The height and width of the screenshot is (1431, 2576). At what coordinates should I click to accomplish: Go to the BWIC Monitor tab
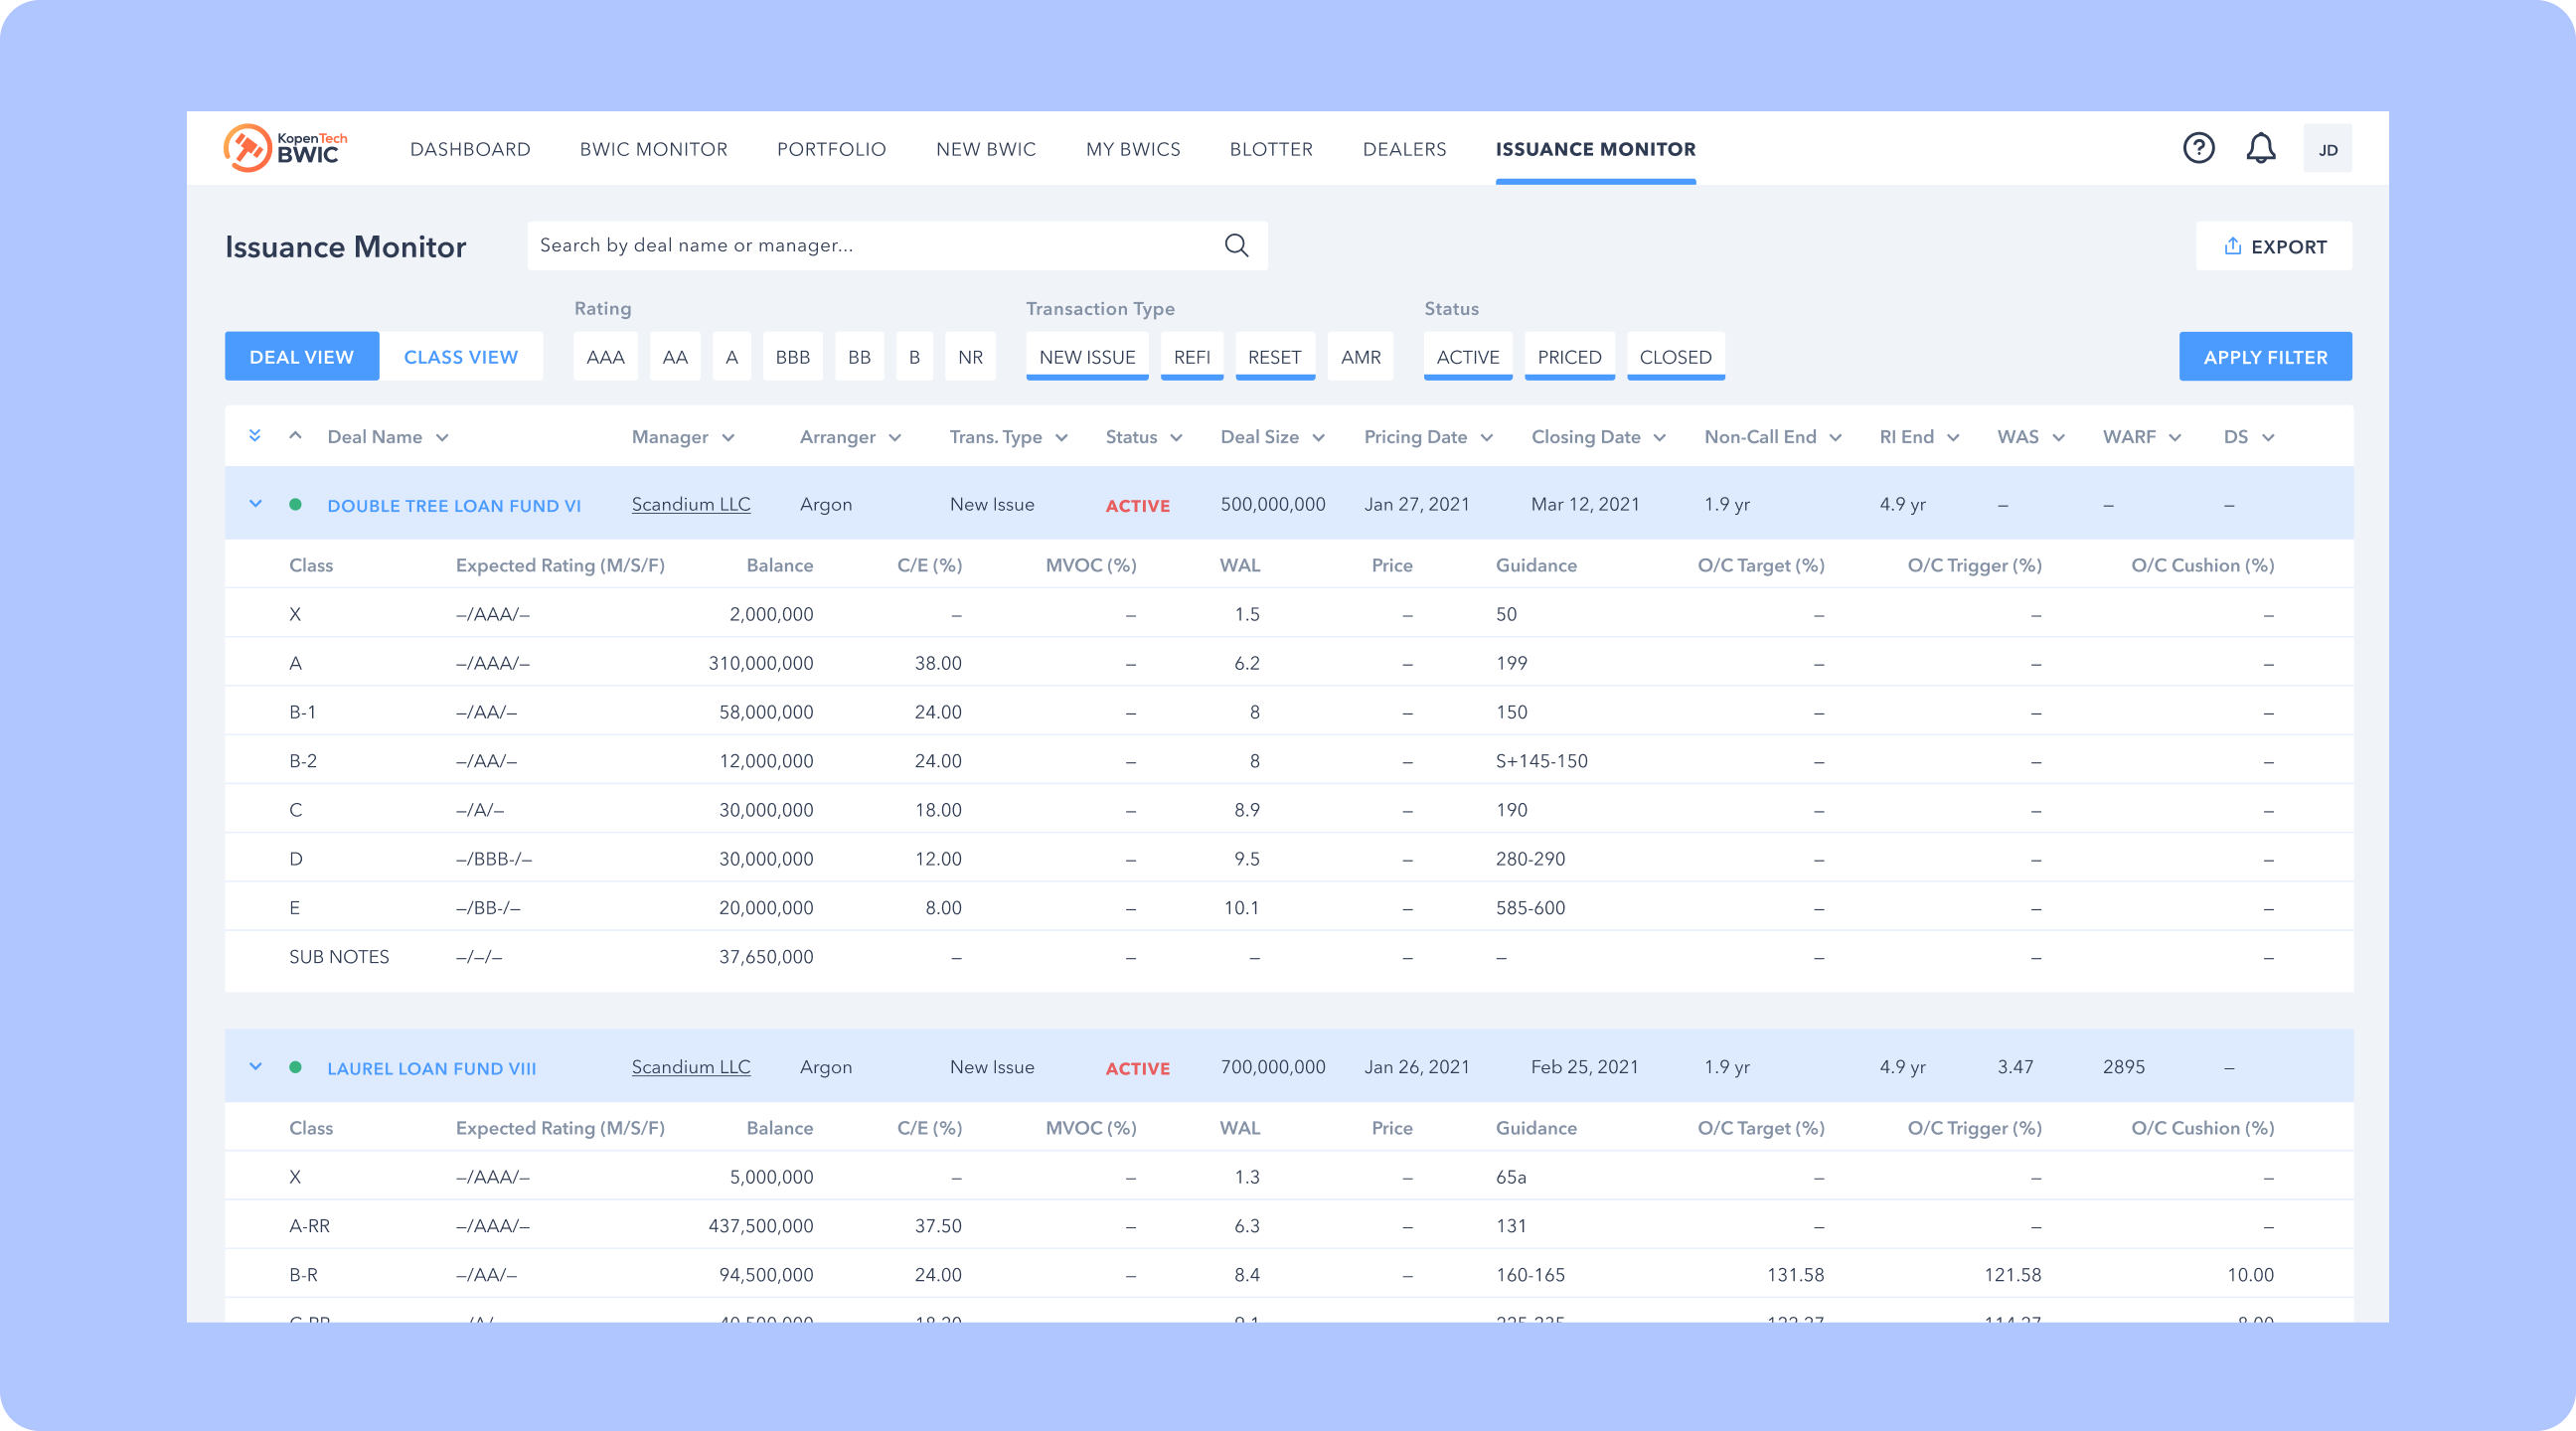(653, 149)
